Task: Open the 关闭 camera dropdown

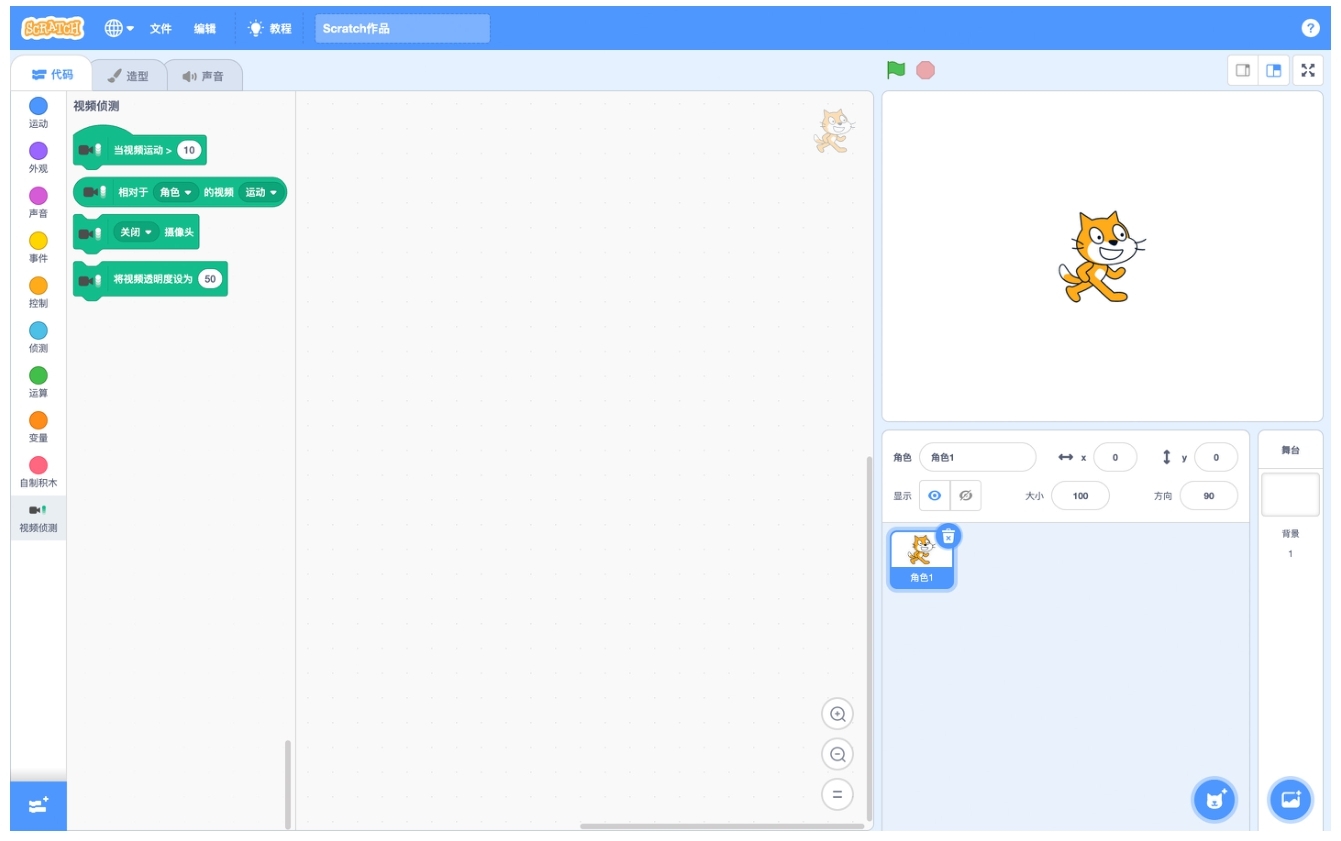Action: [136, 232]
